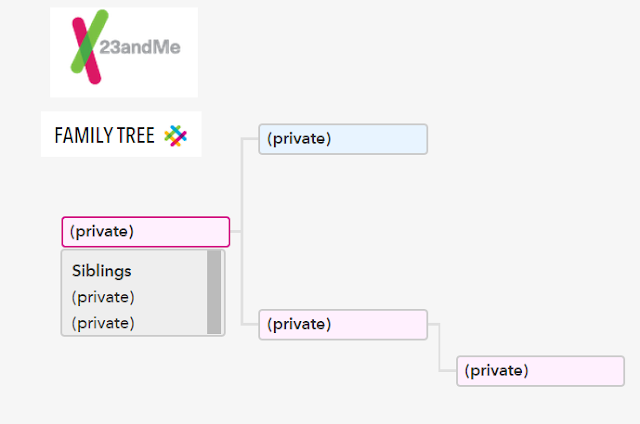Click the short connector right of magenta box
The height and width of the screenshot is (424, 640).
pyautogui.click(x=235, y=232)
